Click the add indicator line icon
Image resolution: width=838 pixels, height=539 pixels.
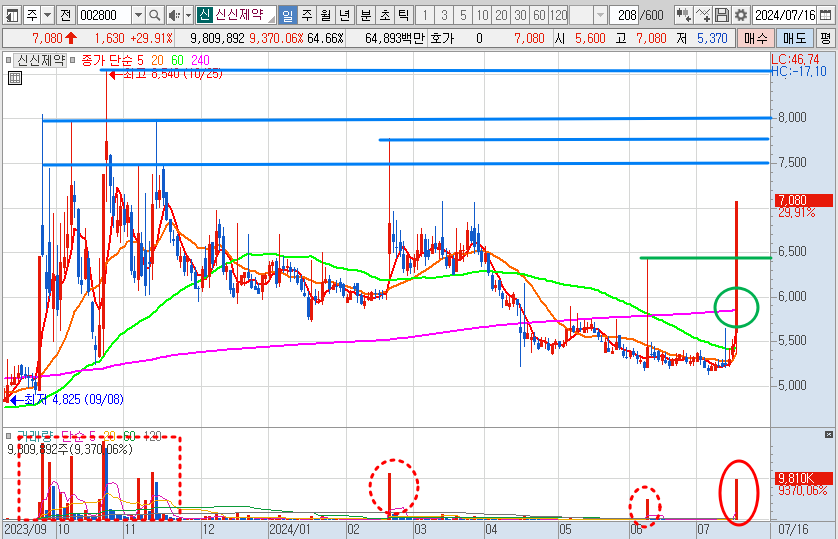703,15
